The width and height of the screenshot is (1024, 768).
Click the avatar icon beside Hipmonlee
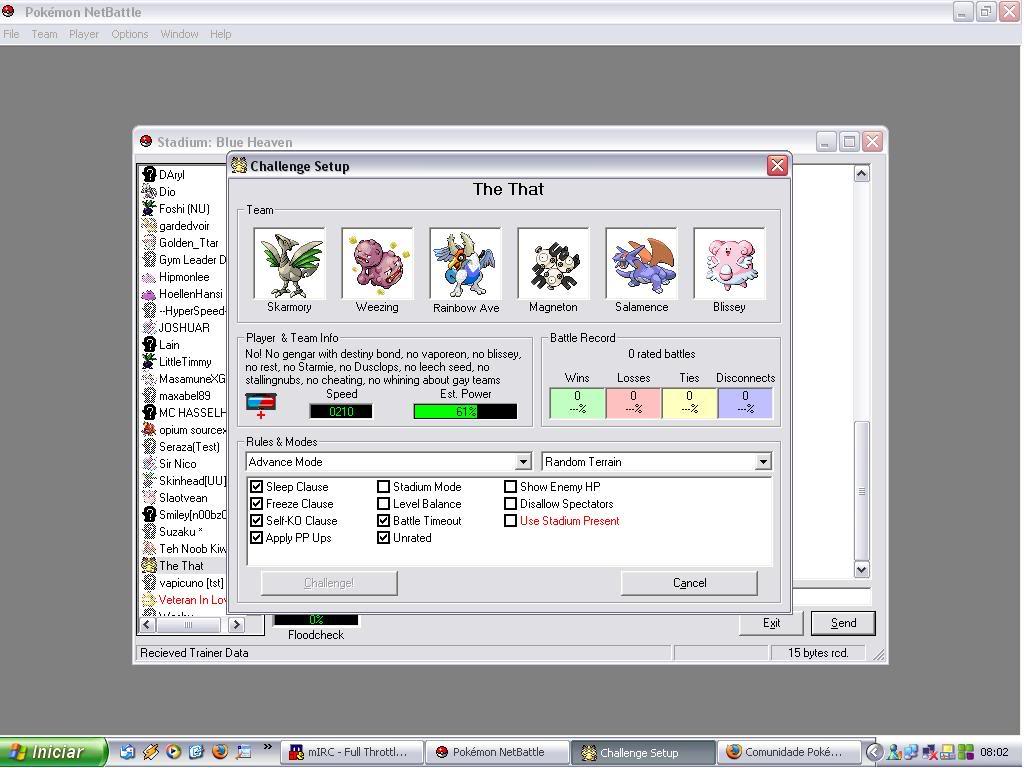pyautogui.click(x=149, y=277)
